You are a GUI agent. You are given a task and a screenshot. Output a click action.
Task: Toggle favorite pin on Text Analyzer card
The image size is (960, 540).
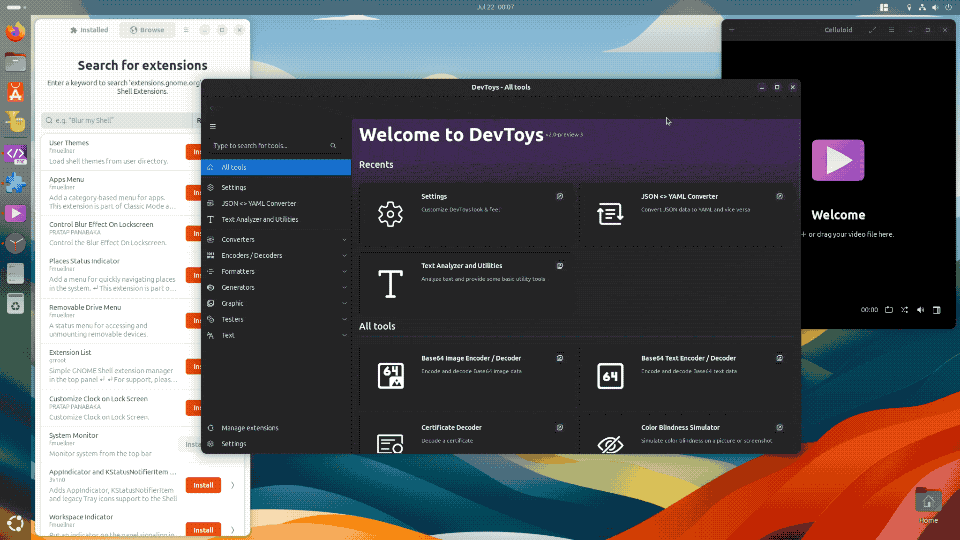pos(560,266)
